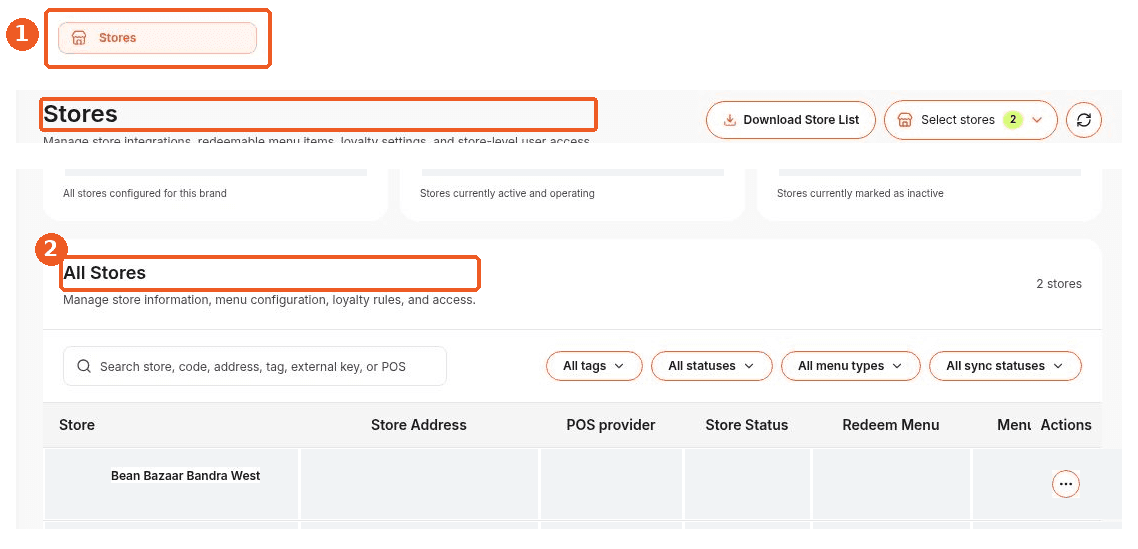Image resolution: width=1138 pixels, height=549 pixels.
Task: Open the All sync statuses filter
Action: click(x=1005, y=366)
